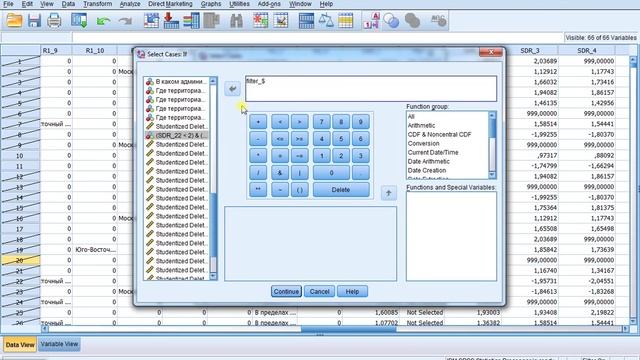Click the up arrow to insert function
This screenshot has width=640, height=360.
pos(389,193)
